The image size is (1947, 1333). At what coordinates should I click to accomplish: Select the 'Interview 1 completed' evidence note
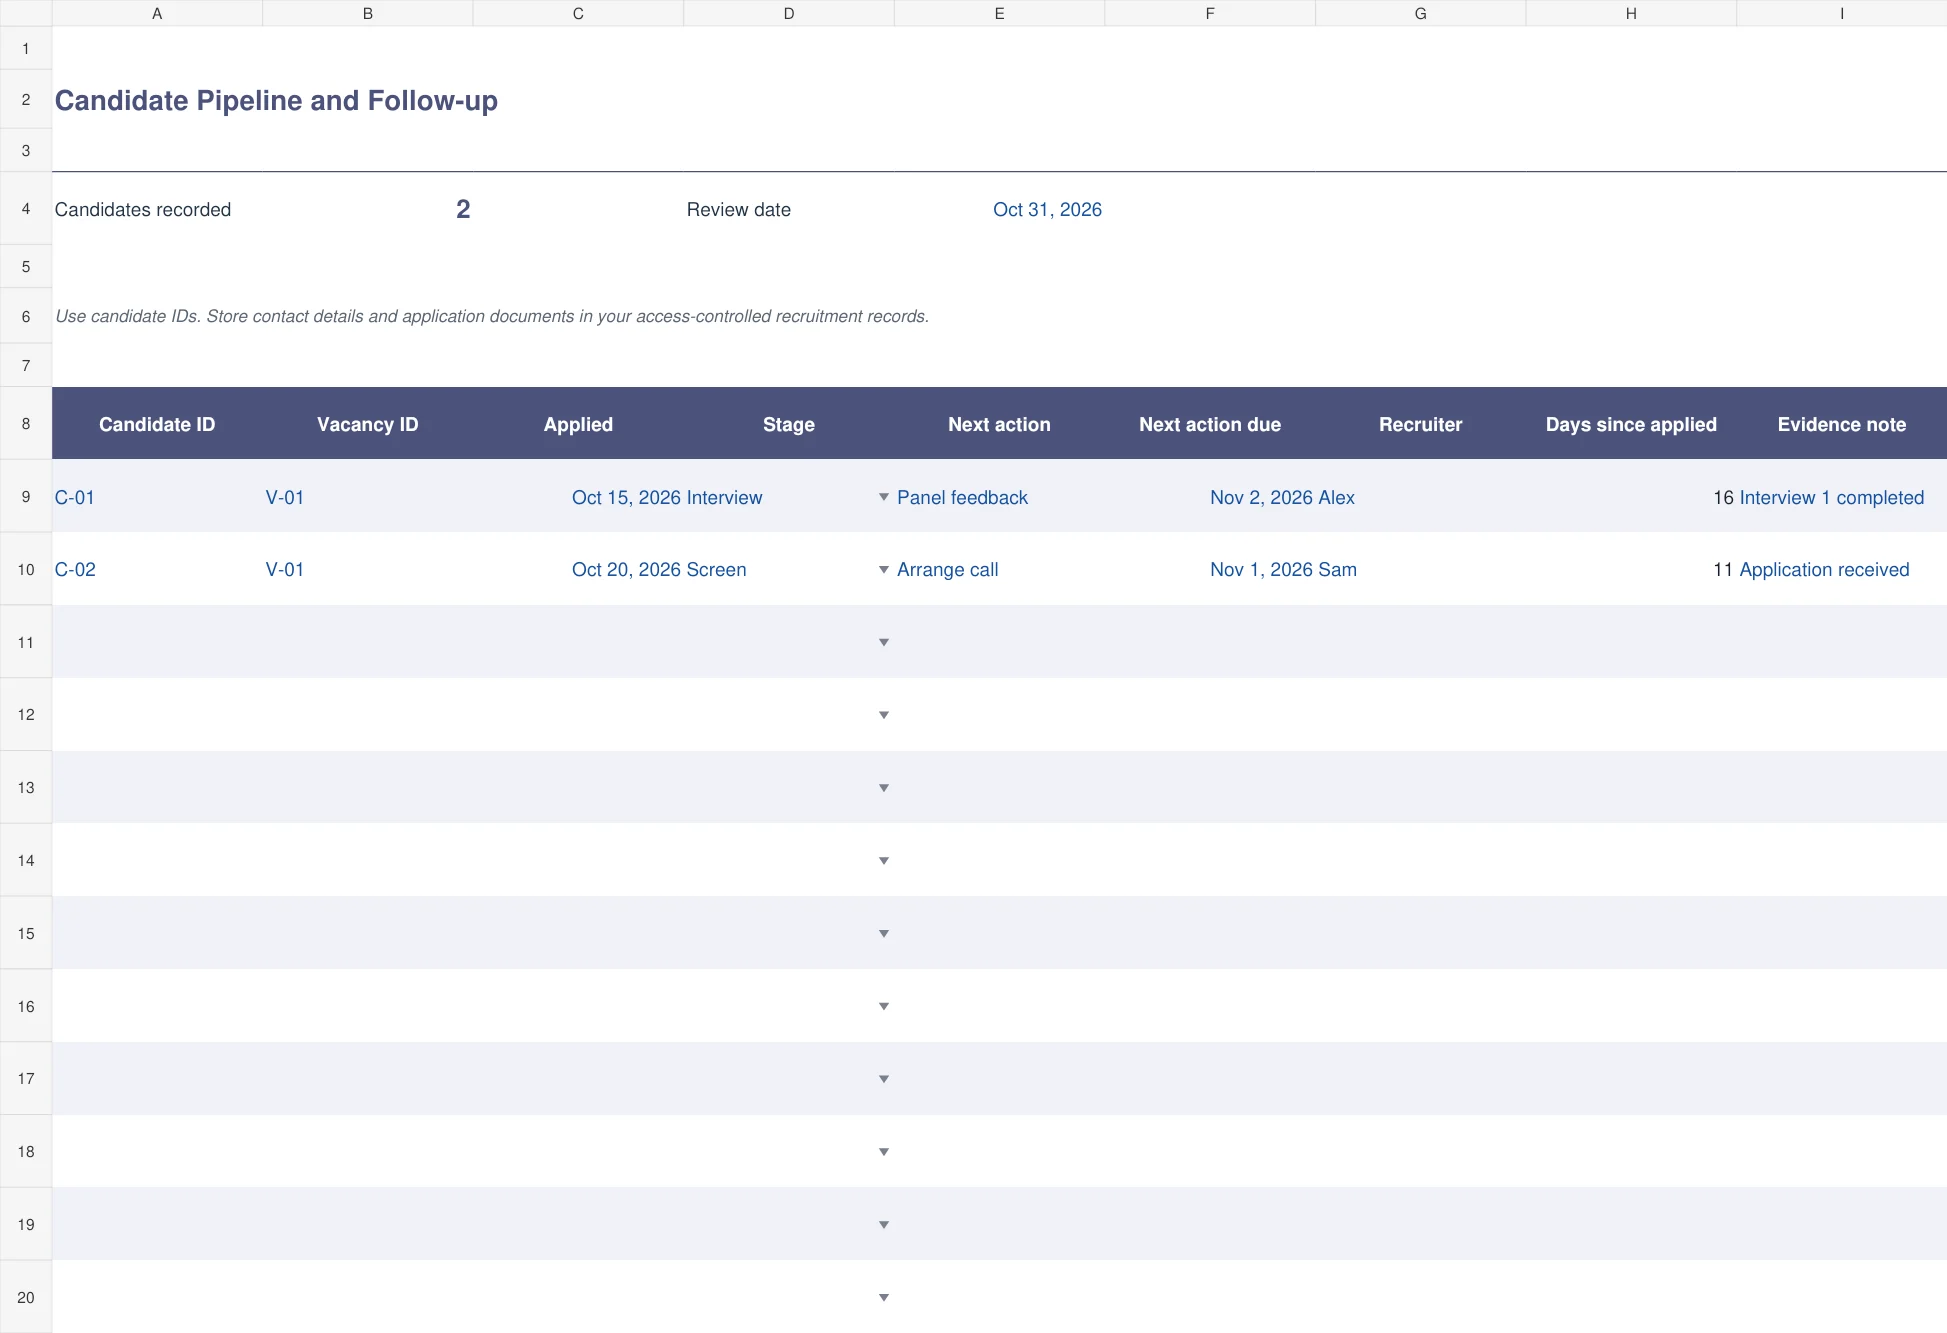1832,498
